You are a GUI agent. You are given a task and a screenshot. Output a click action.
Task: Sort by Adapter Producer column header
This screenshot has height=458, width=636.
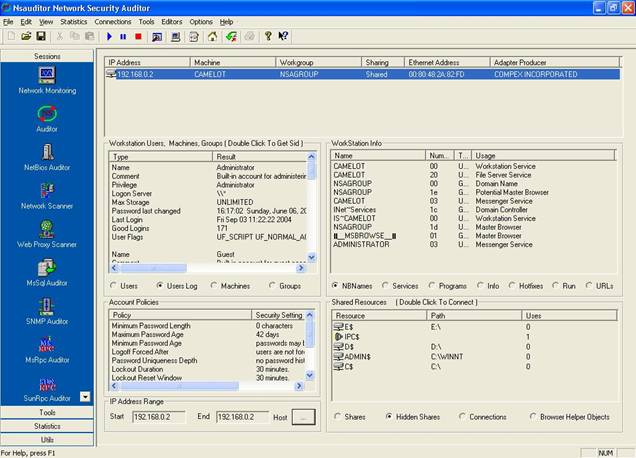coord(554,62)
